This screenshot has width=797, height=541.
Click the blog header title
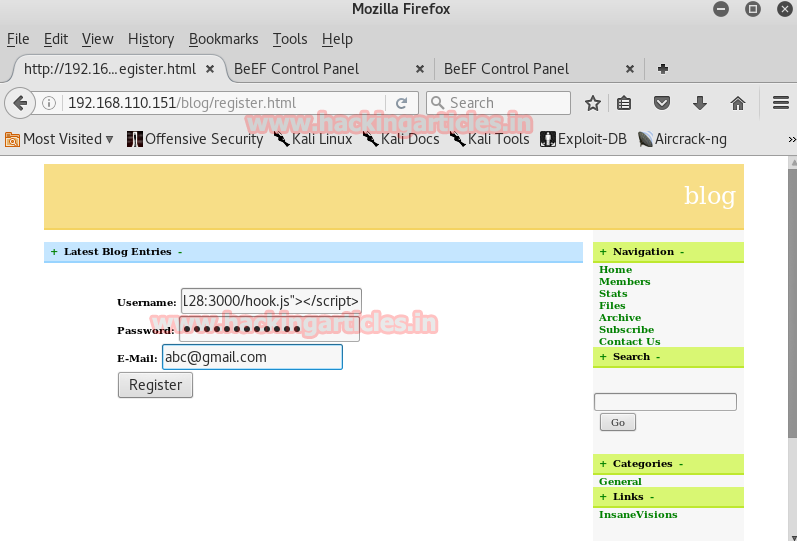(x=710, y=196)
